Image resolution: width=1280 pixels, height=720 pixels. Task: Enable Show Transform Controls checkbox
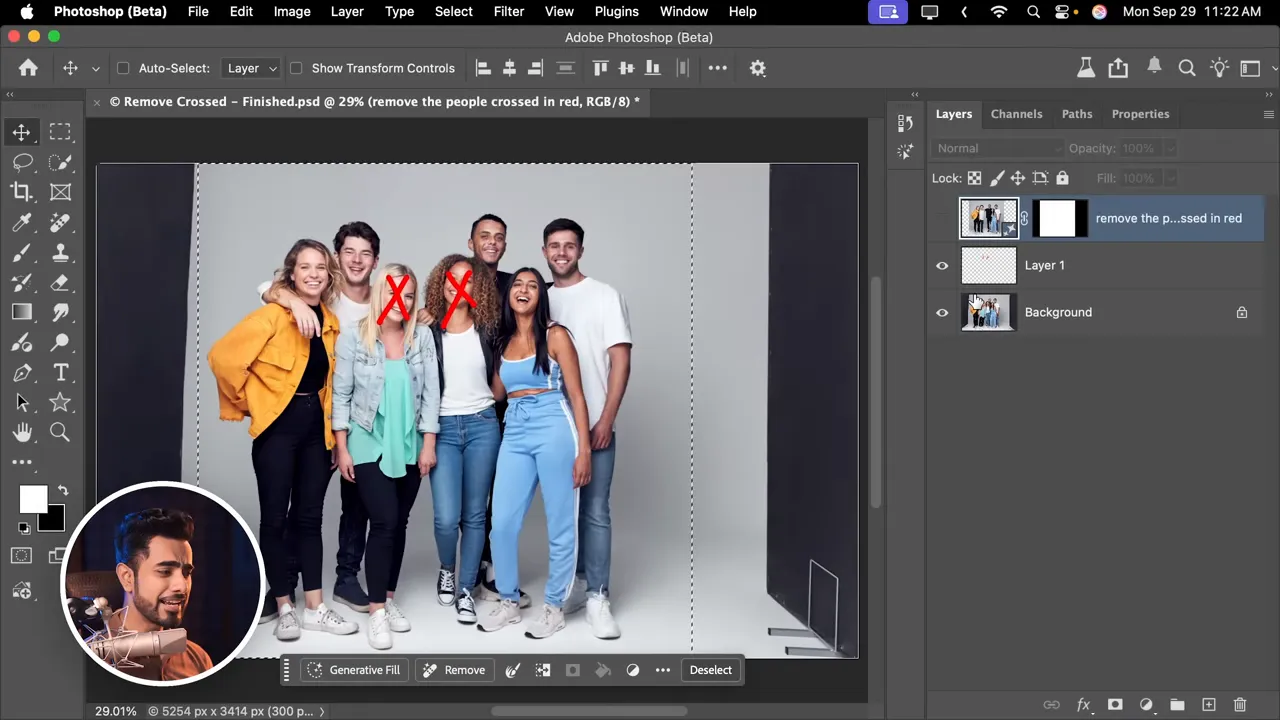pyautogui.click(x=296, y=68)
